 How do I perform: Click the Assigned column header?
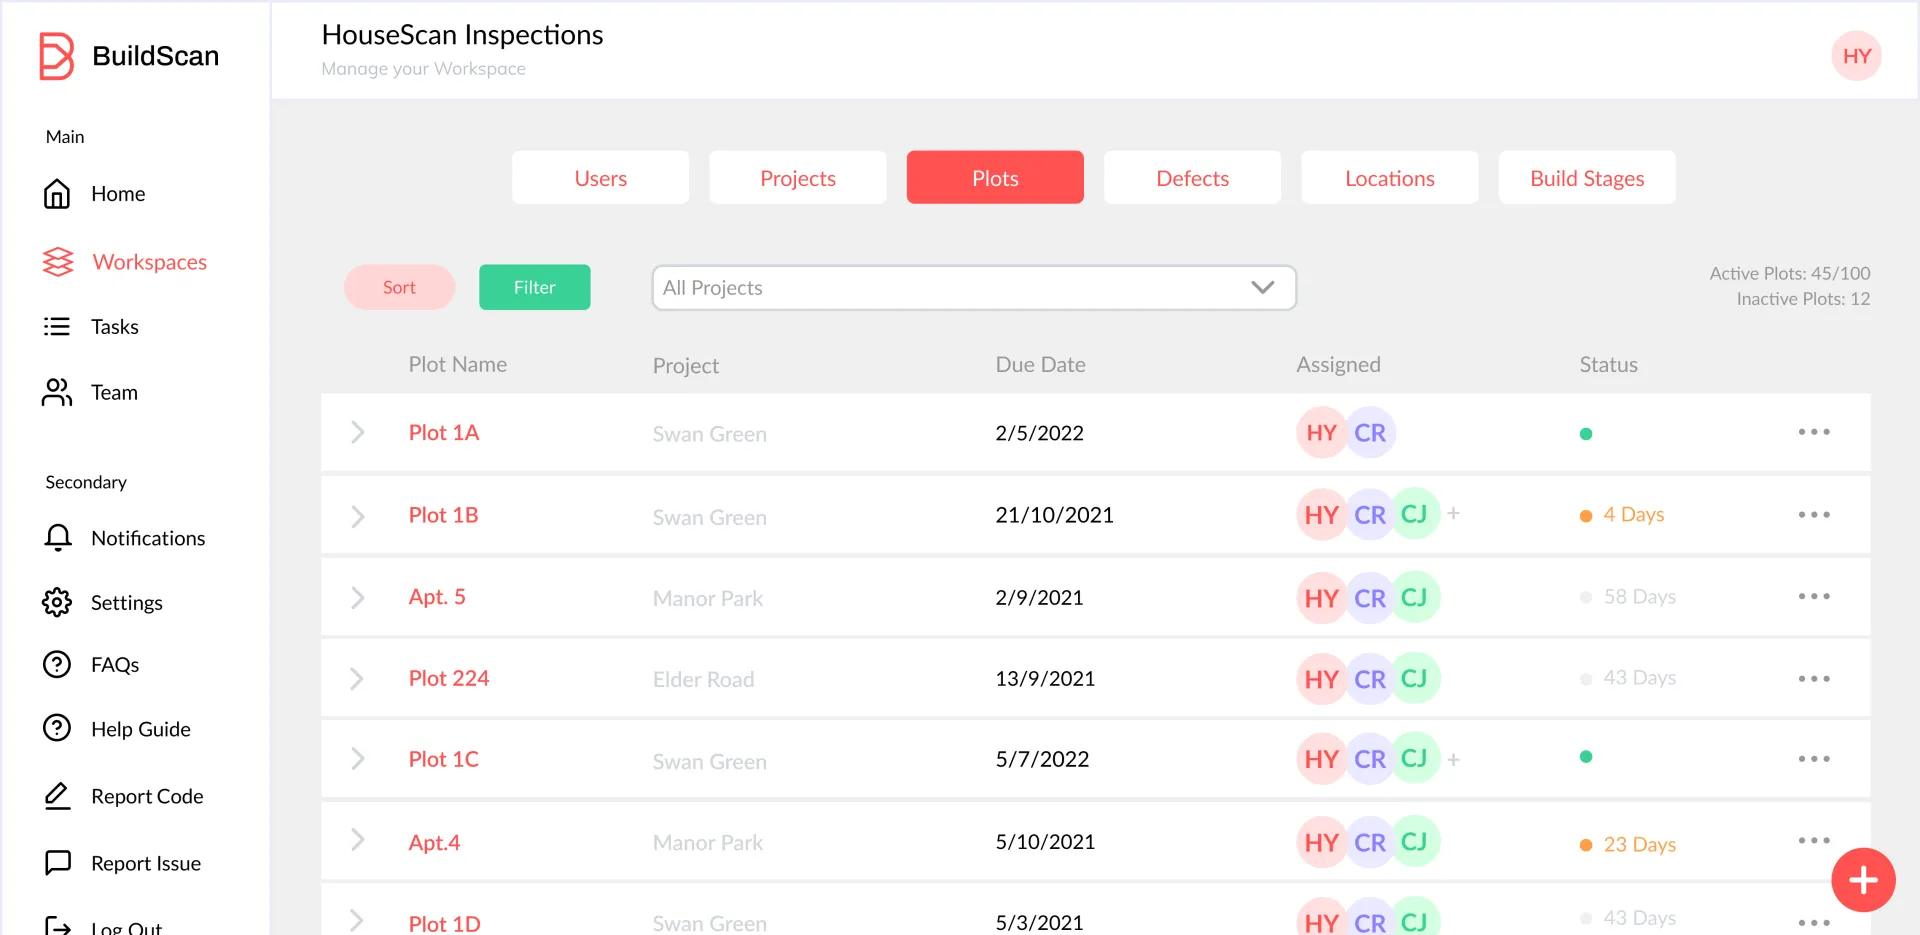click(x=1338, y=365)
